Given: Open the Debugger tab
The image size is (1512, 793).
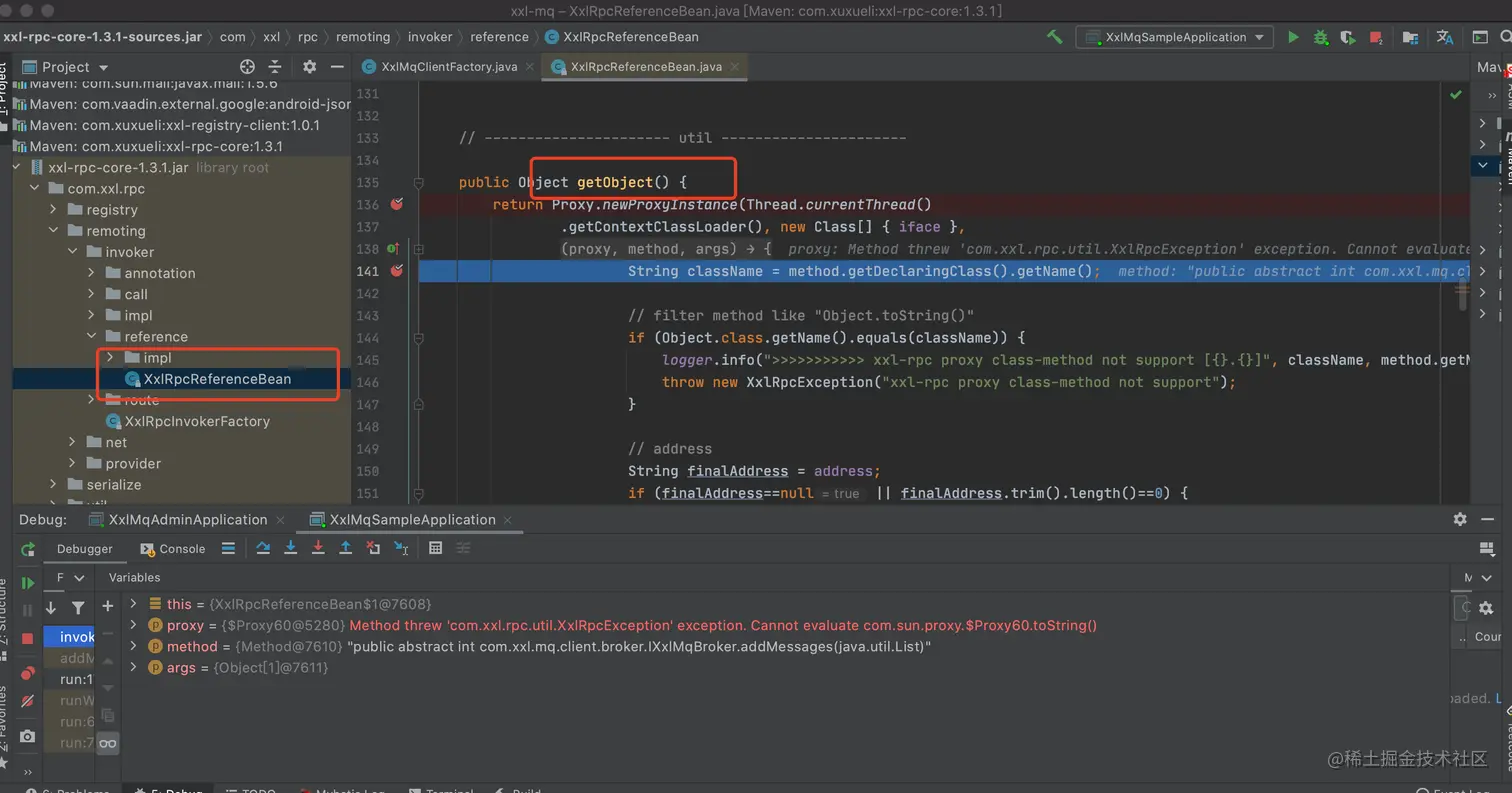Looking at the screenshot, I should (x=85, y=548).
